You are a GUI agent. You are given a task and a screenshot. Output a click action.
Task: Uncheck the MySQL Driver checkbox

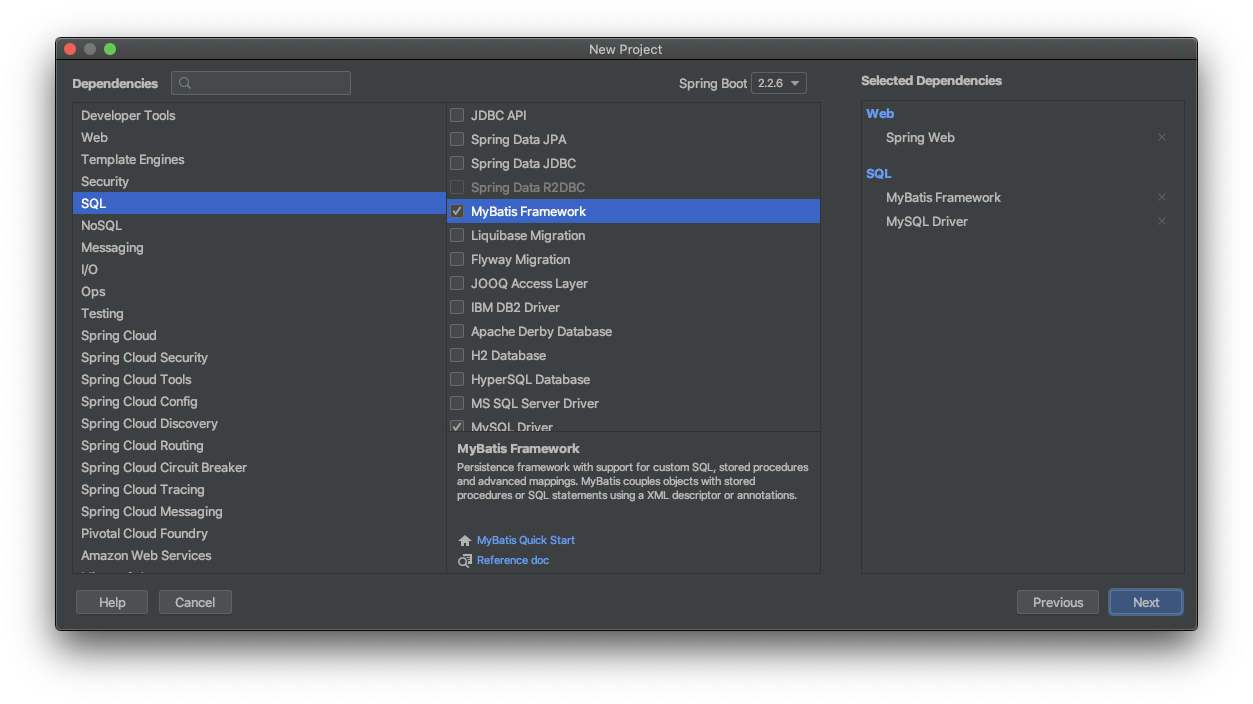tap(457, 426)
